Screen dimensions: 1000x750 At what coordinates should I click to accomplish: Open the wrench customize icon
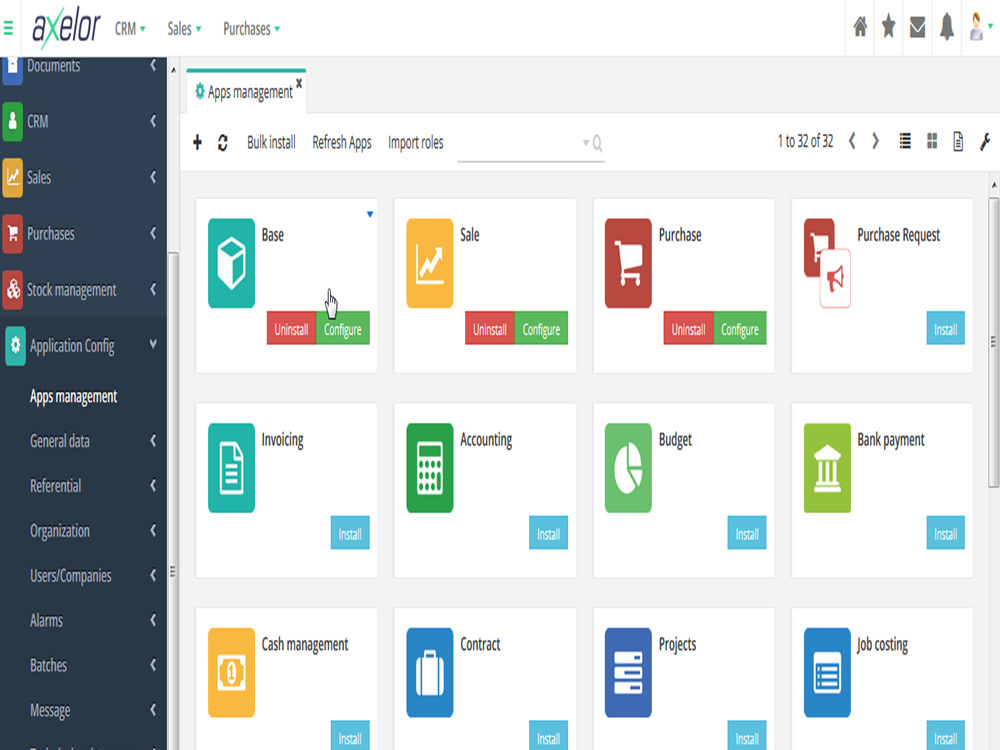[x=985, y=142]
